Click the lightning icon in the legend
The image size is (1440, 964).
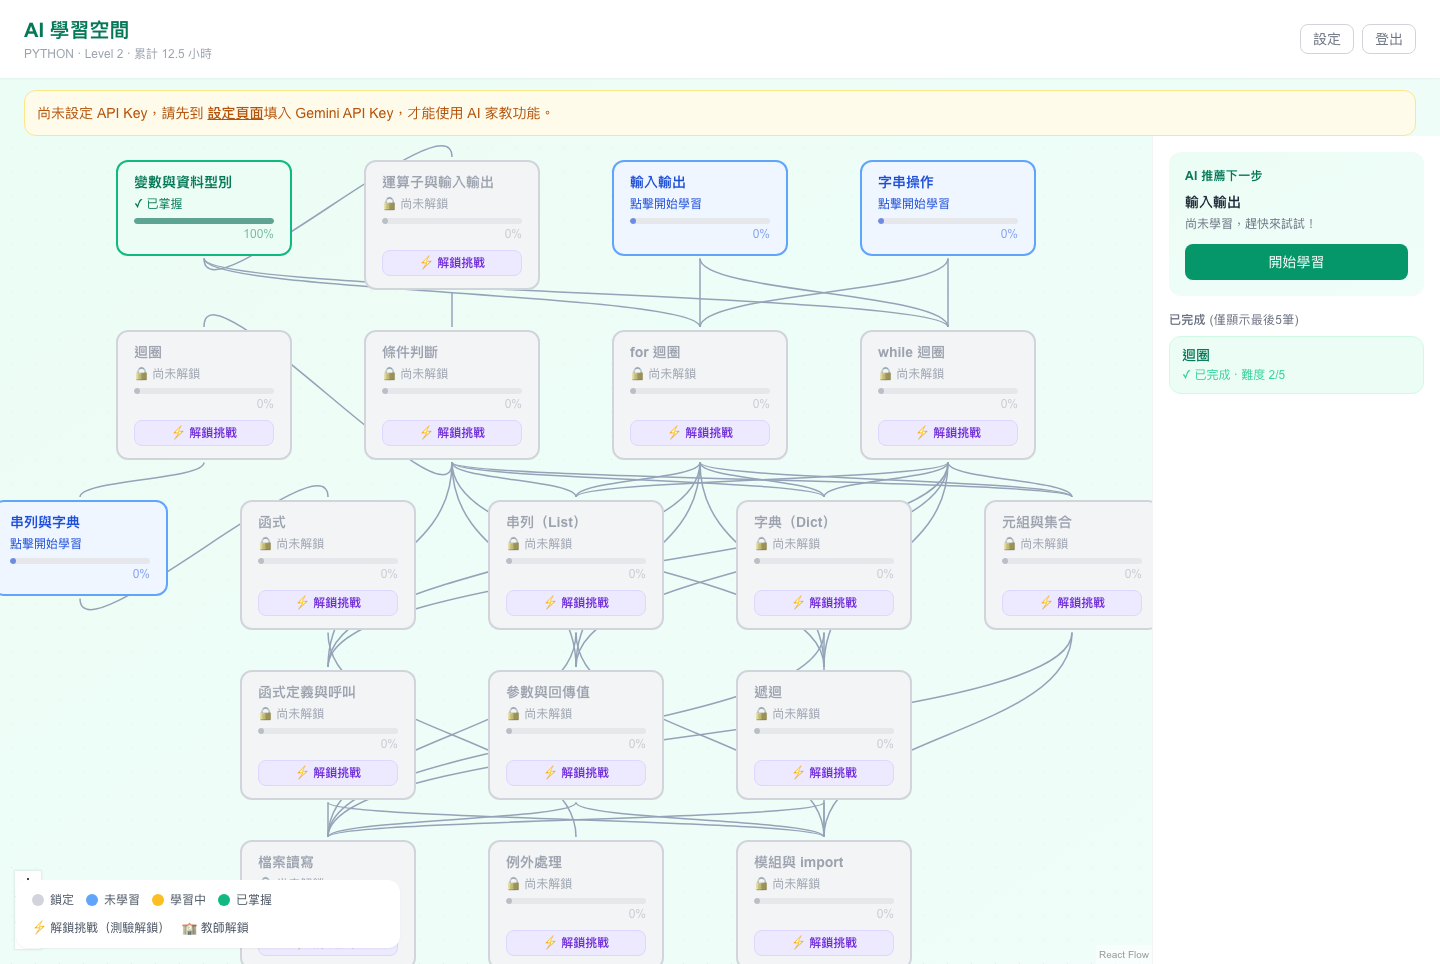[x=39, y=928]
